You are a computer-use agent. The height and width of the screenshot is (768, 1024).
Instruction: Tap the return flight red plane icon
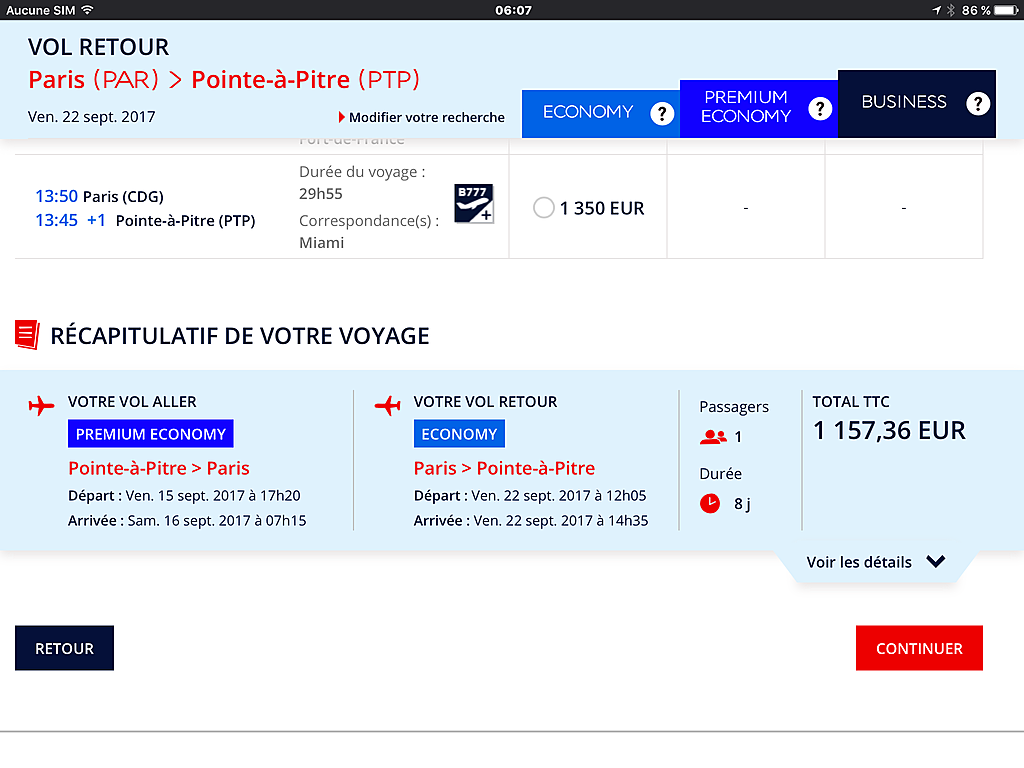[387, 406]
